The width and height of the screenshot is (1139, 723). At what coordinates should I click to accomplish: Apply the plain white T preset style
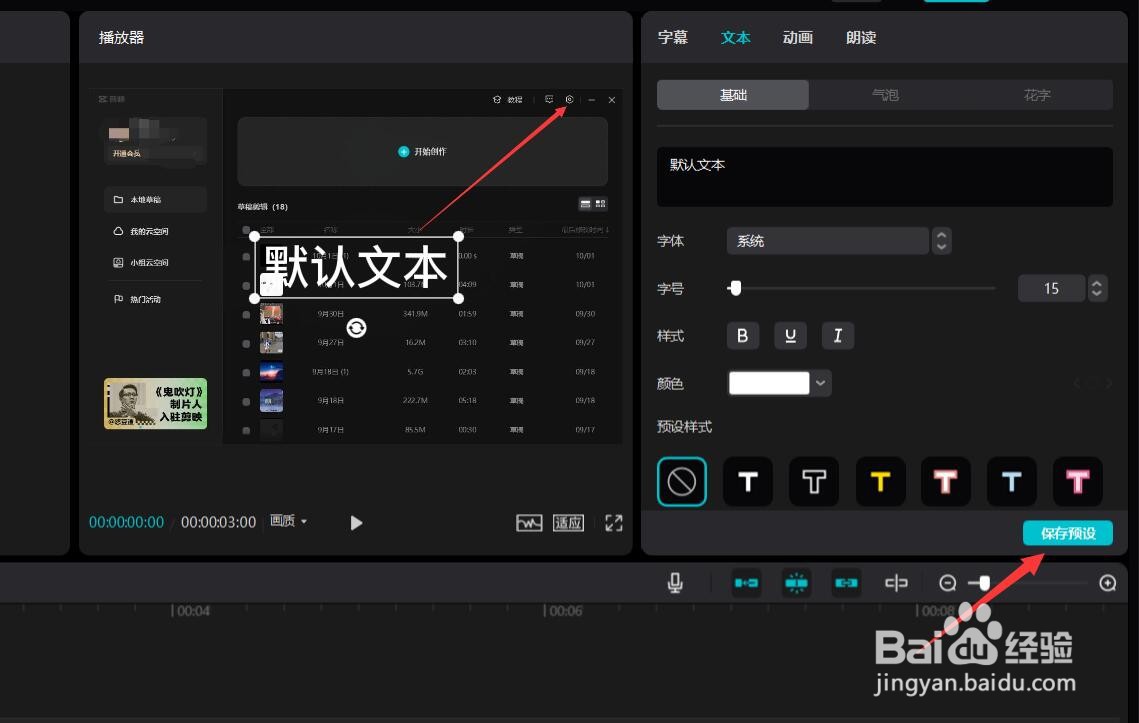pos(748,481)
